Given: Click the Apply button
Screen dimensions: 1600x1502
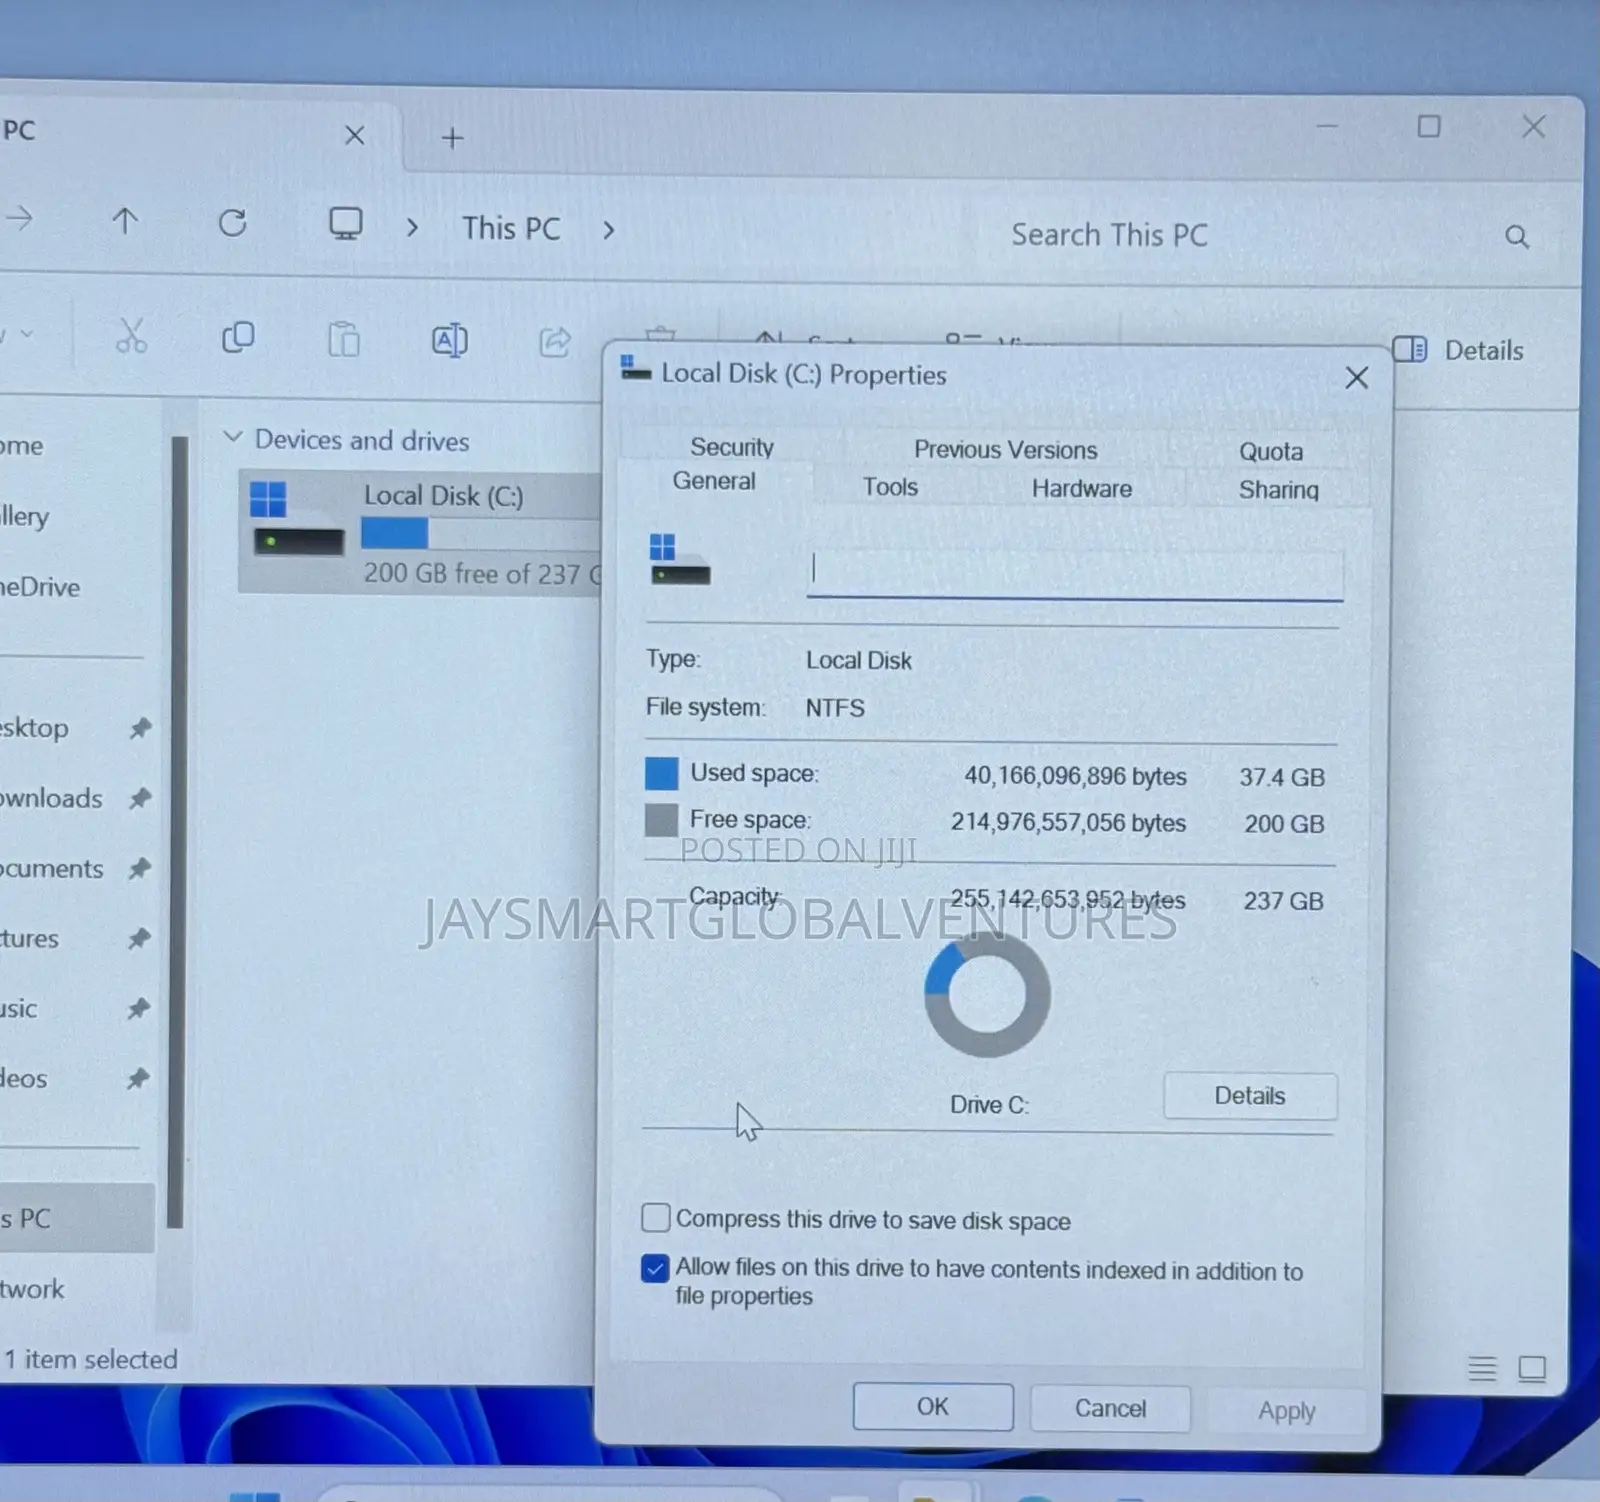Looking at the screenshot, I should tap(1287, 1411).
